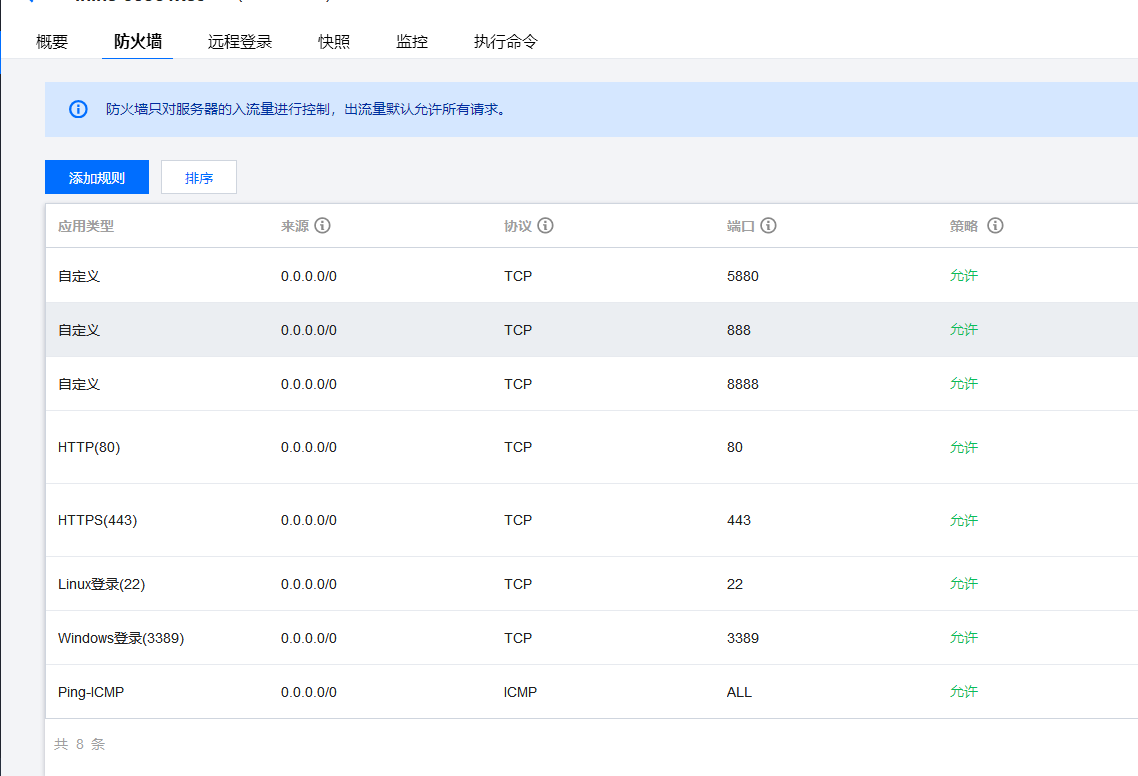Click port value ALL in Ping-ICMP row
This screenshot has width=1138, height=776.
click(x=739, y=693)
